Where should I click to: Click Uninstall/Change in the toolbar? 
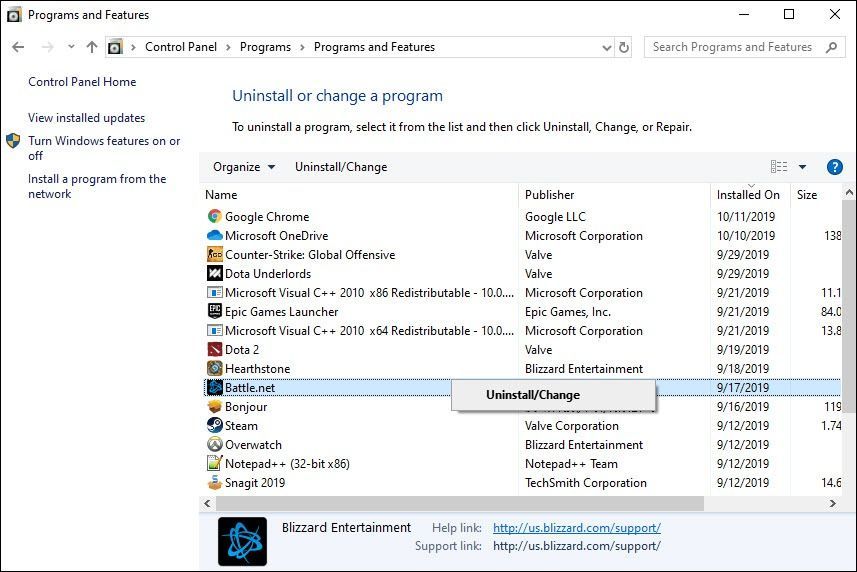pyautogui.click(x=341, y=167)
